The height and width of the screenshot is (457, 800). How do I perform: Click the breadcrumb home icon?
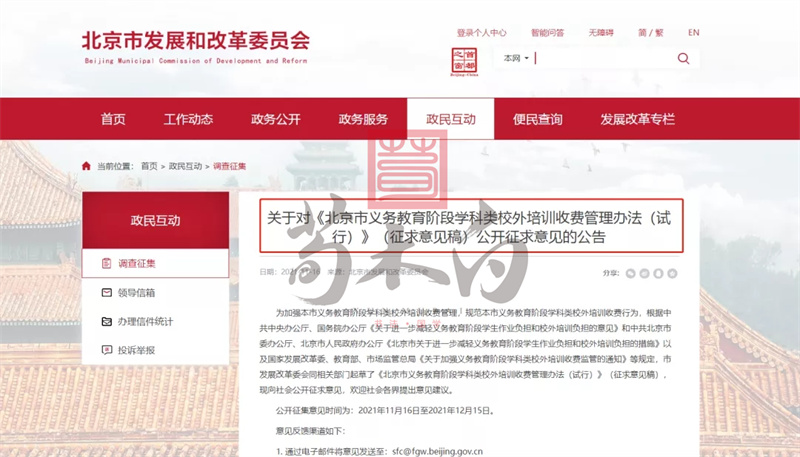pyautogui.click(x=86, y=166)
